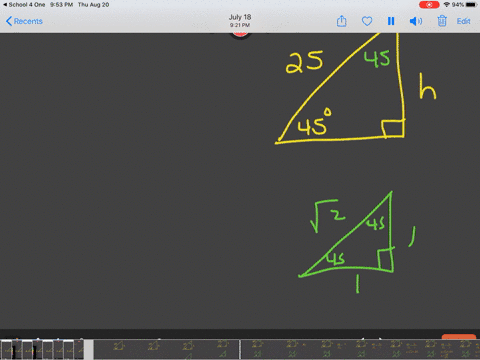Screen dimensions: 480x360
Task: Delete the video using the trash icon
Action: 442,21
